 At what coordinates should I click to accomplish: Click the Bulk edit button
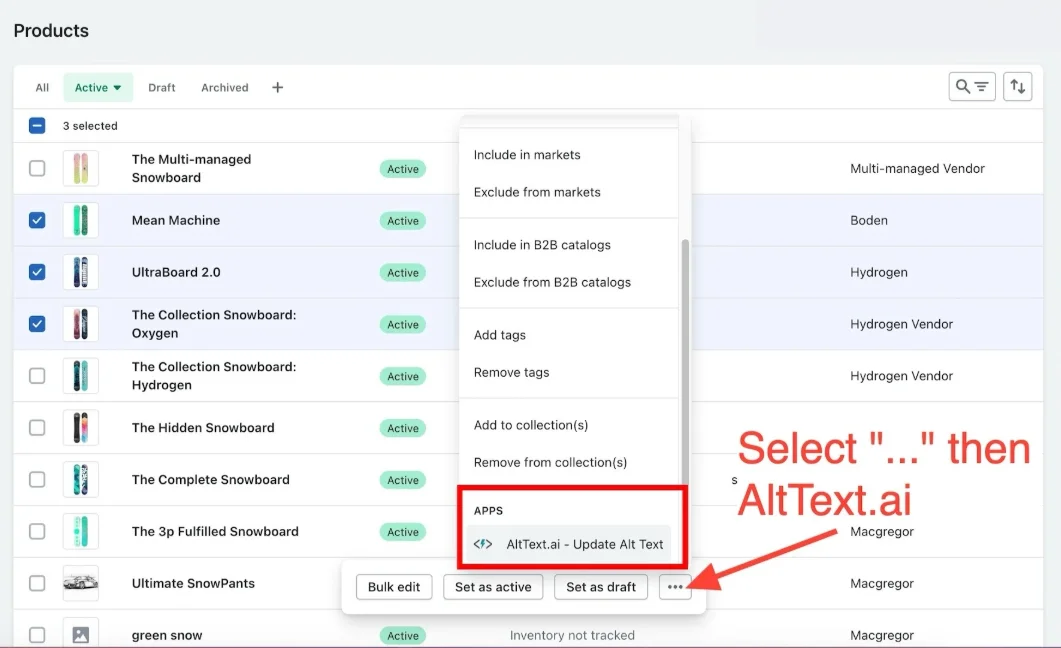(x=393, y=587)
